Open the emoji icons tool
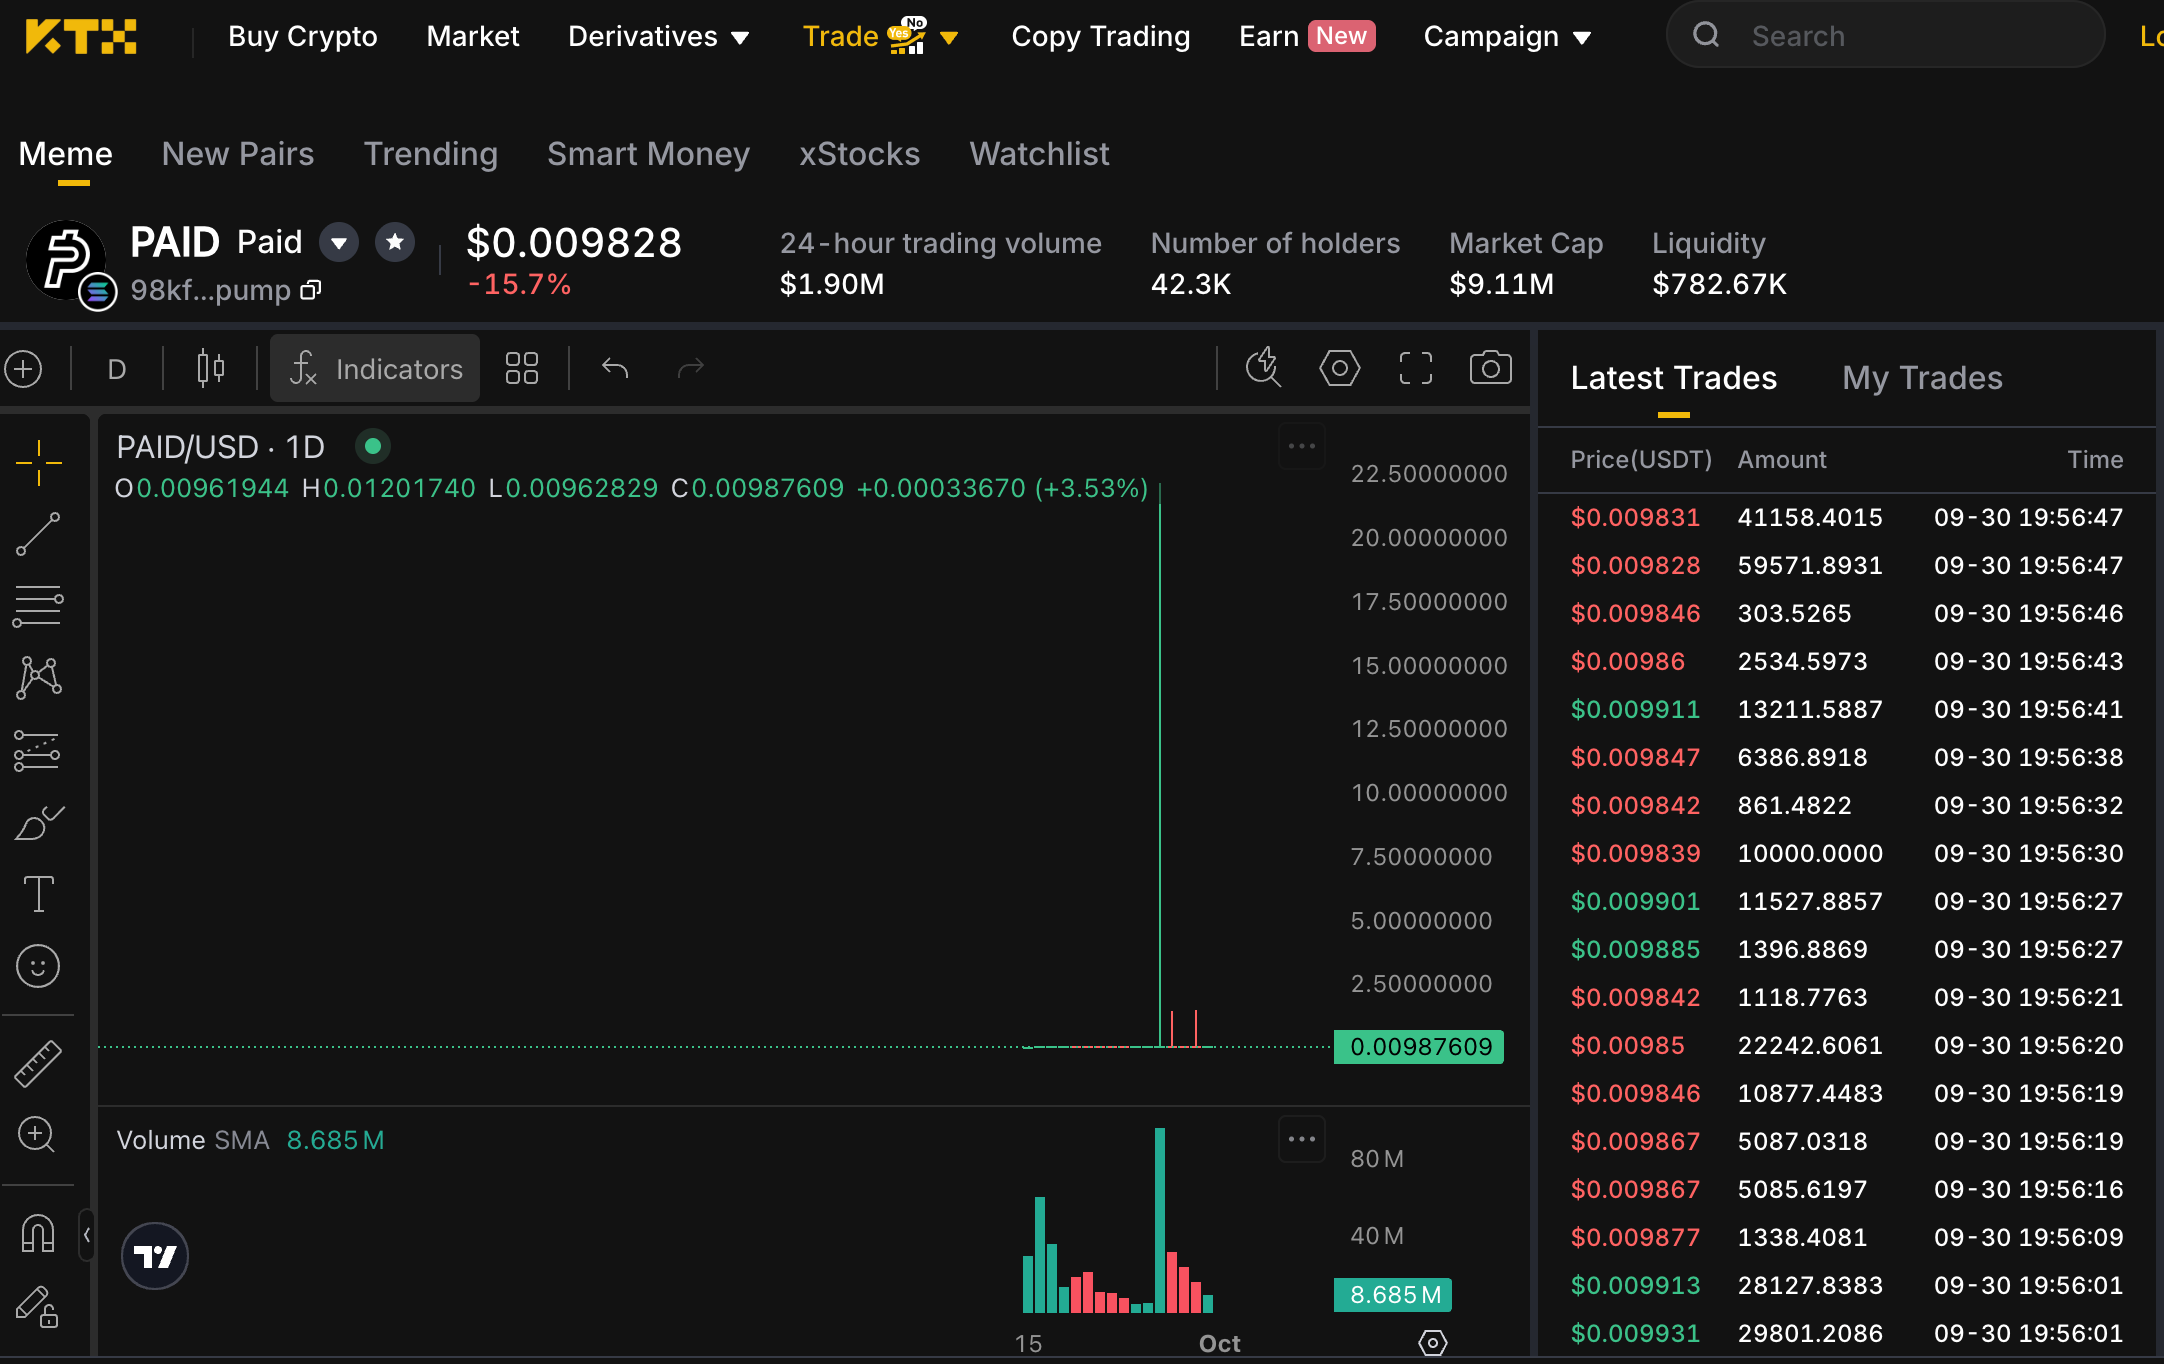The height and width of the screenshot is (1364, 2164). [39, 967]
